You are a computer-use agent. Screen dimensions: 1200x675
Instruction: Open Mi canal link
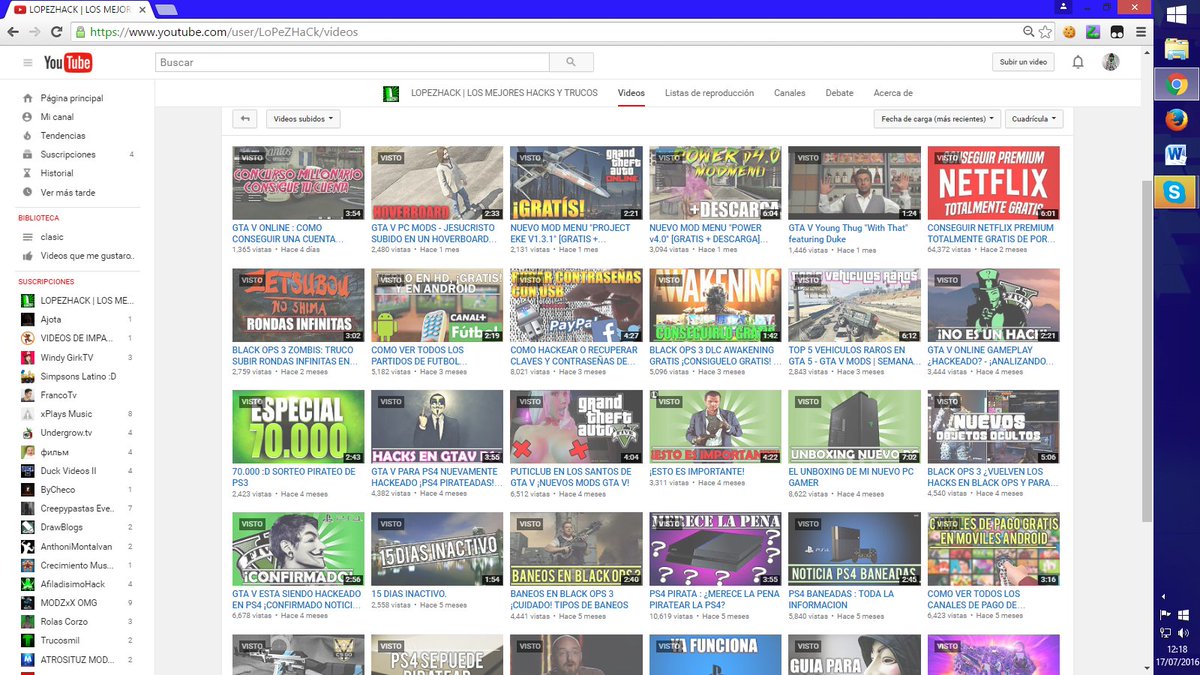click(57, 117)
